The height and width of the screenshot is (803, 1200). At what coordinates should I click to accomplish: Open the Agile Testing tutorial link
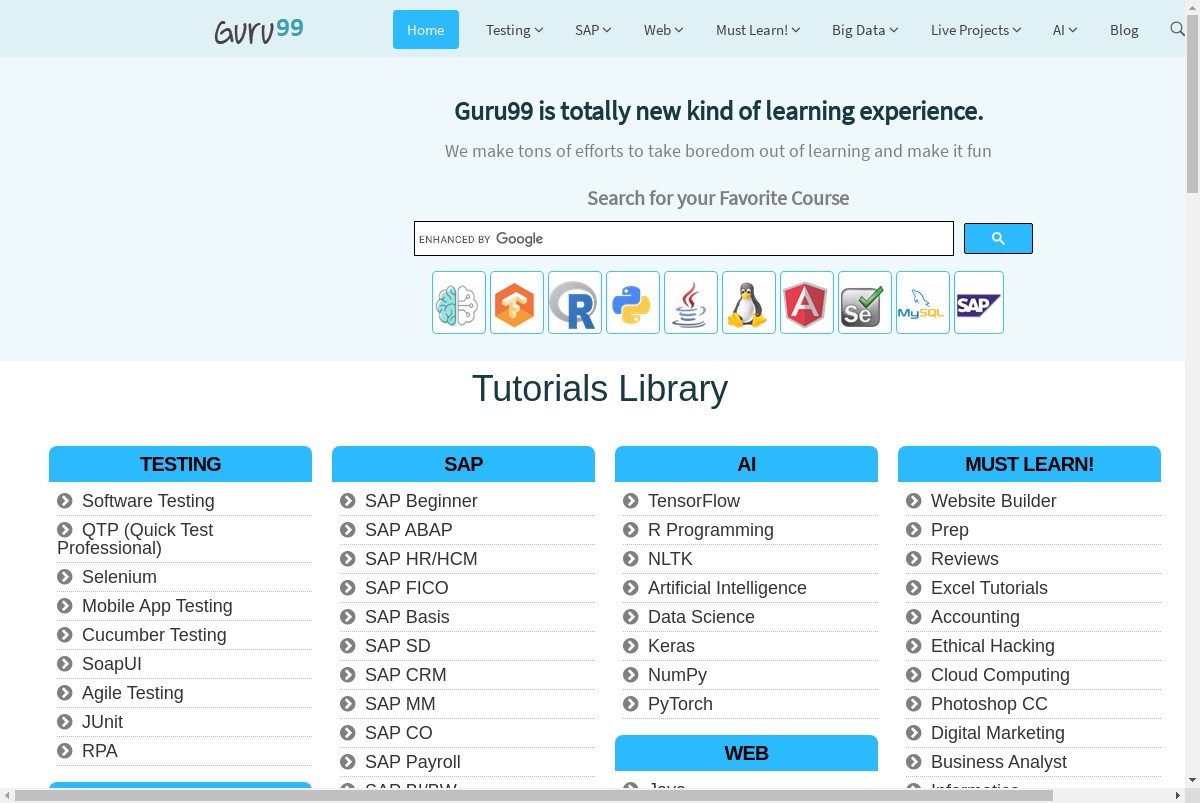point(132,693)
